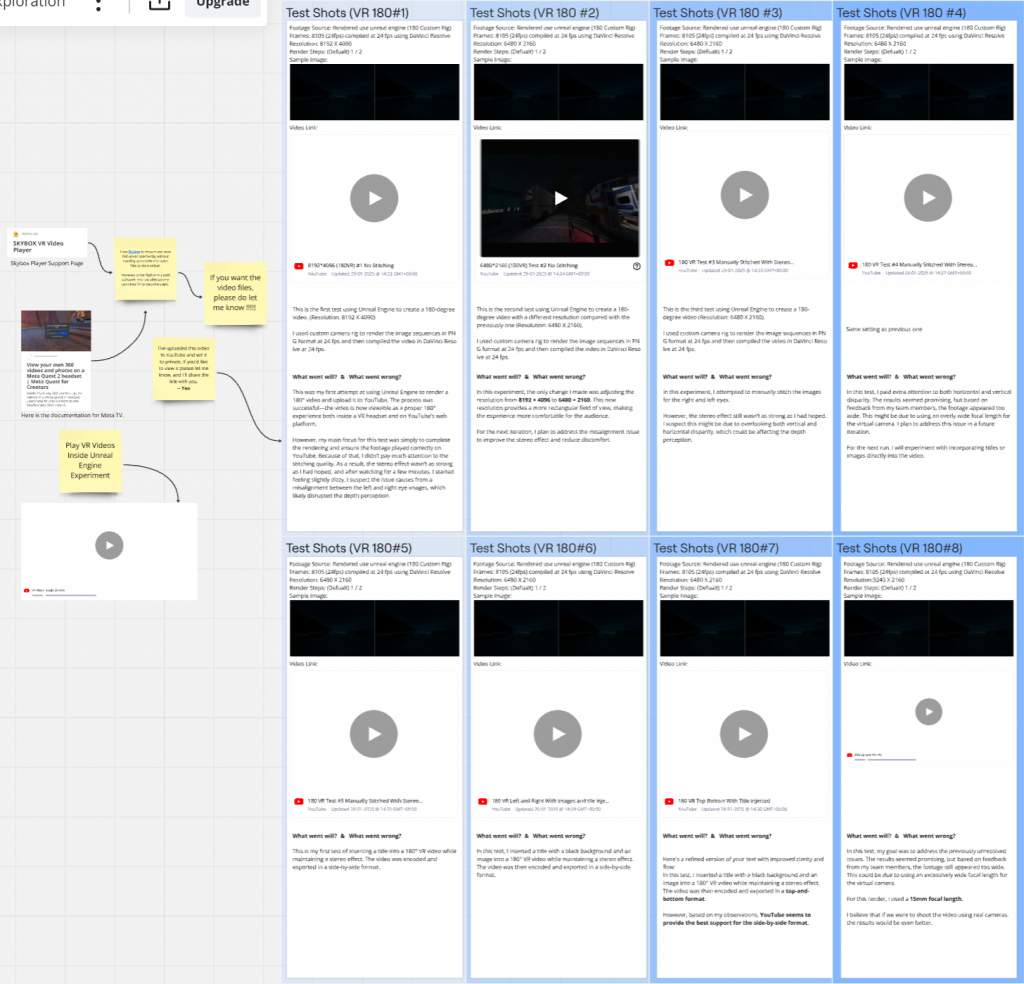Click YouTube icon beside '180 VR Top Bottom With Title'
Viewport: 1024px width, 984px height.
669,801
